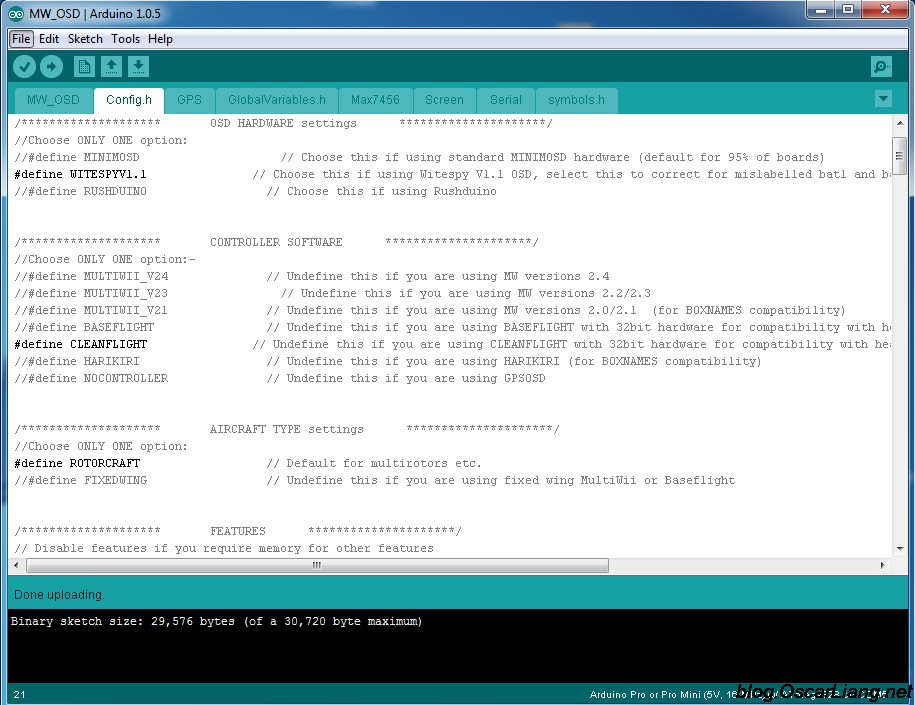Switch to the Serial tab
Image resolution: width=915 pixels, height=705 pixels.
(x=505, y=100)
